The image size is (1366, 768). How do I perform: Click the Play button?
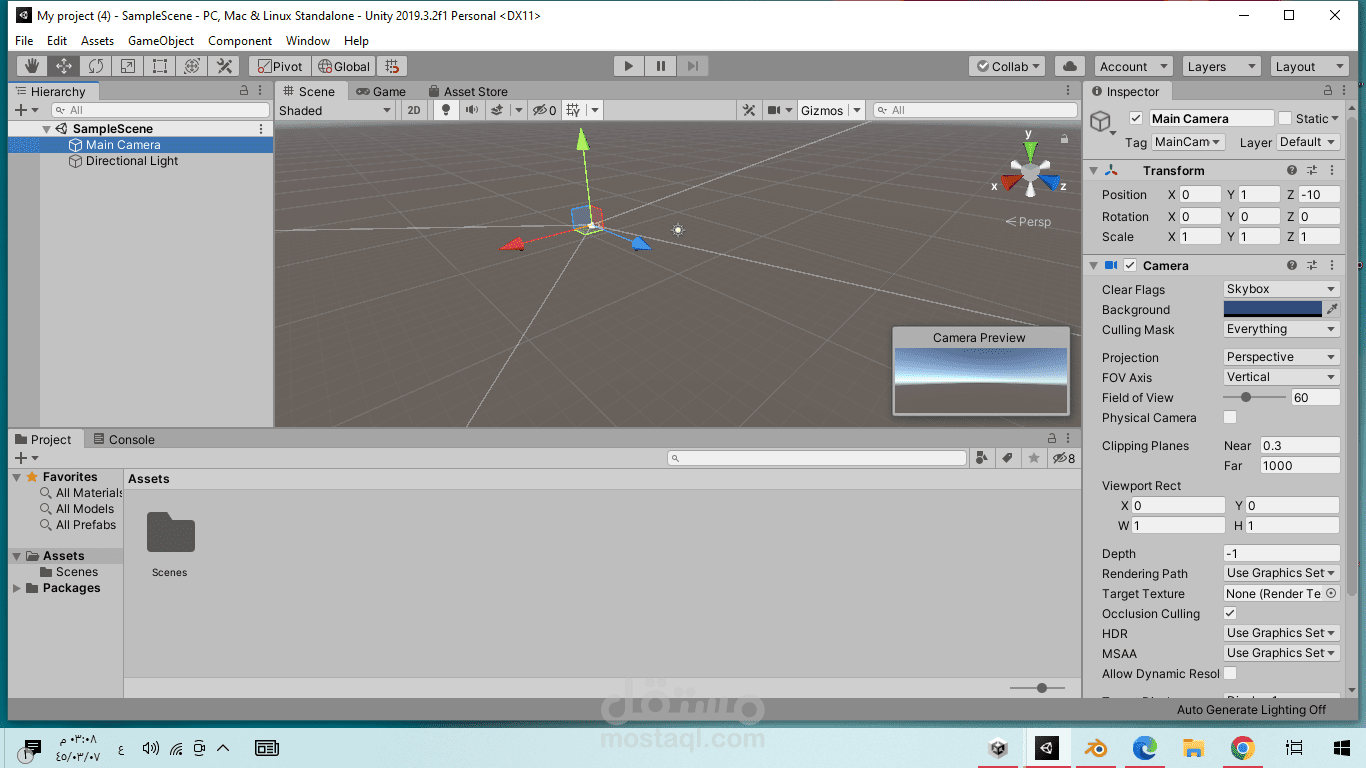[628, 66]
